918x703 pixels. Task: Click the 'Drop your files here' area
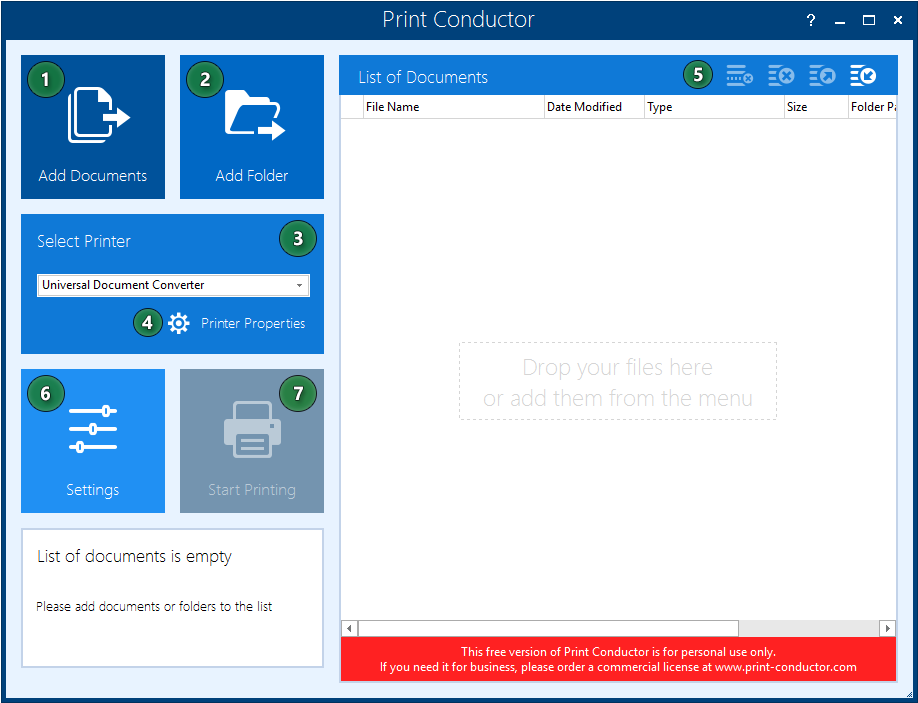tap(618, 381)
